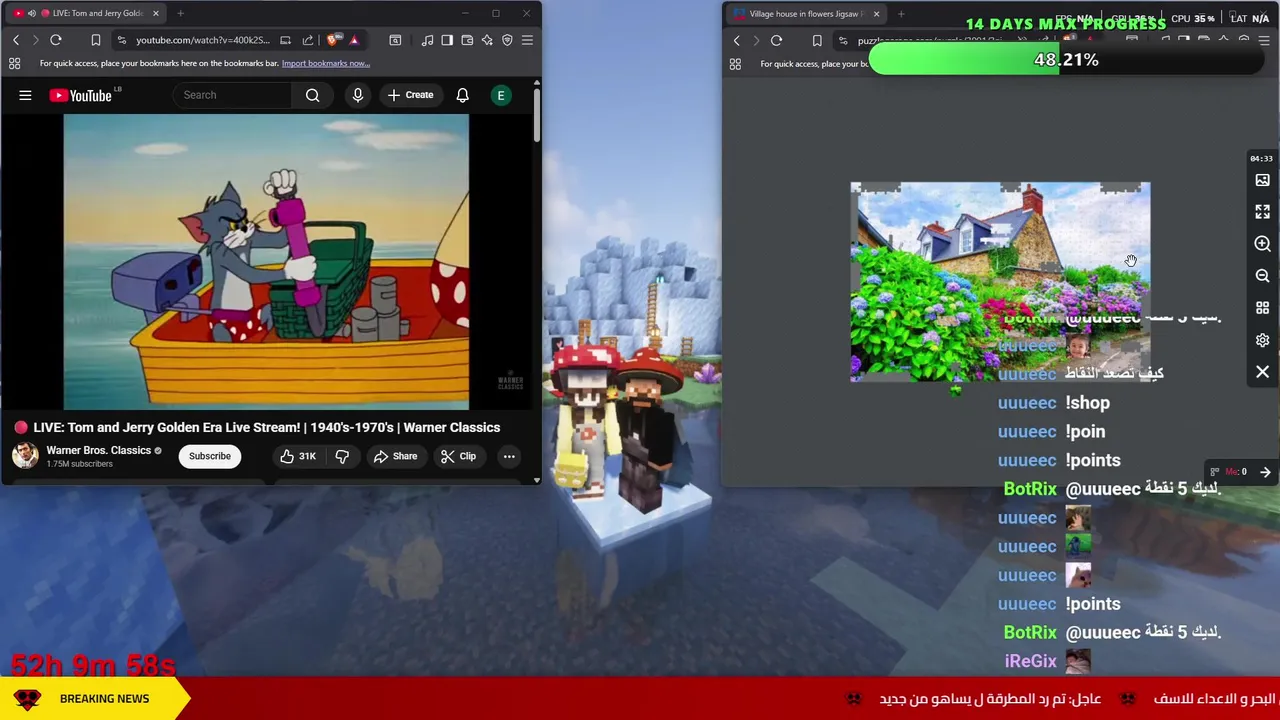Close the jigsaw puzzle toolbar with X
The width and height of the screenshot is (1280, 720).
pyautogui.click(x=1262, y=372)
